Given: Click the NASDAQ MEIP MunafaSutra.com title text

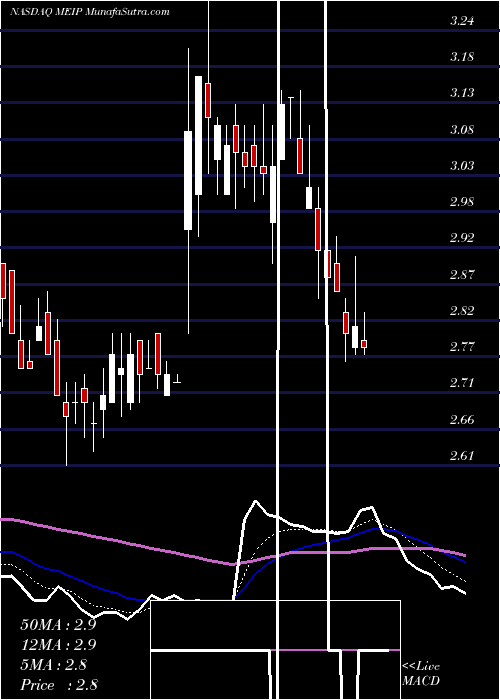Looking at the screenshot, I should (x=90, y=12).
